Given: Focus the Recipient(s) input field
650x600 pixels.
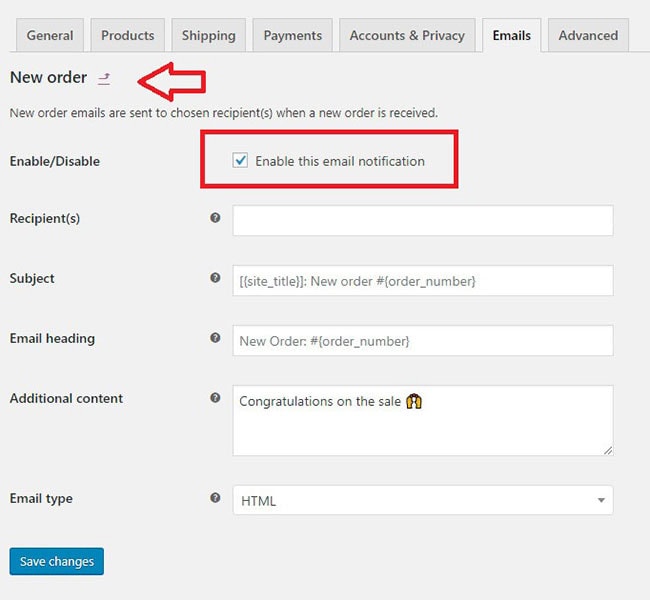Looking at the screenshot, I should point(423,221).
